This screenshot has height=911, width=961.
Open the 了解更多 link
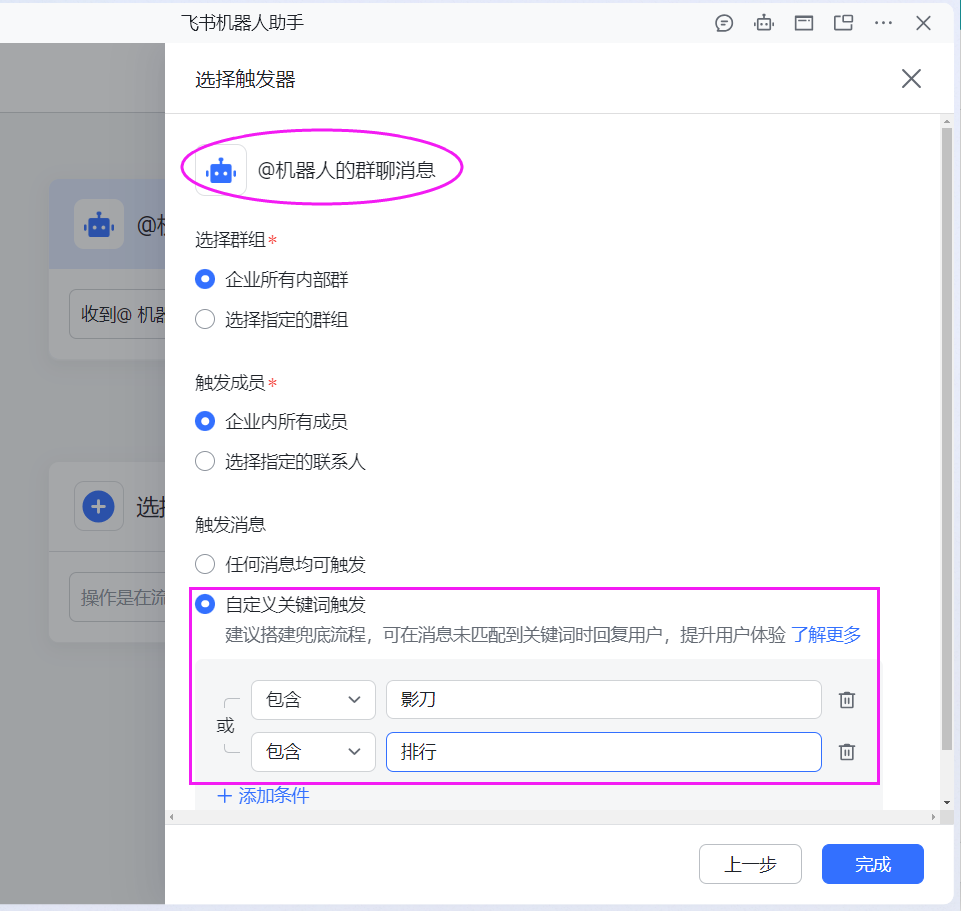pyautogui.click(x=826, y=635)
